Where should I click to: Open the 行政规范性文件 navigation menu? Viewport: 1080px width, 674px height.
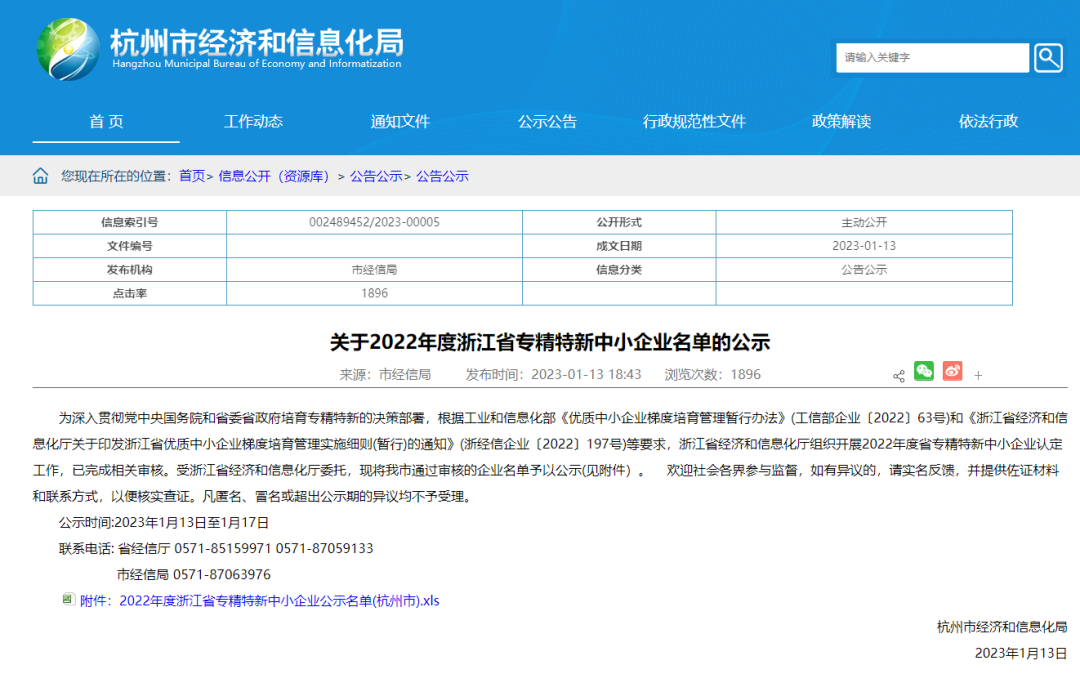tap(694, 121)
